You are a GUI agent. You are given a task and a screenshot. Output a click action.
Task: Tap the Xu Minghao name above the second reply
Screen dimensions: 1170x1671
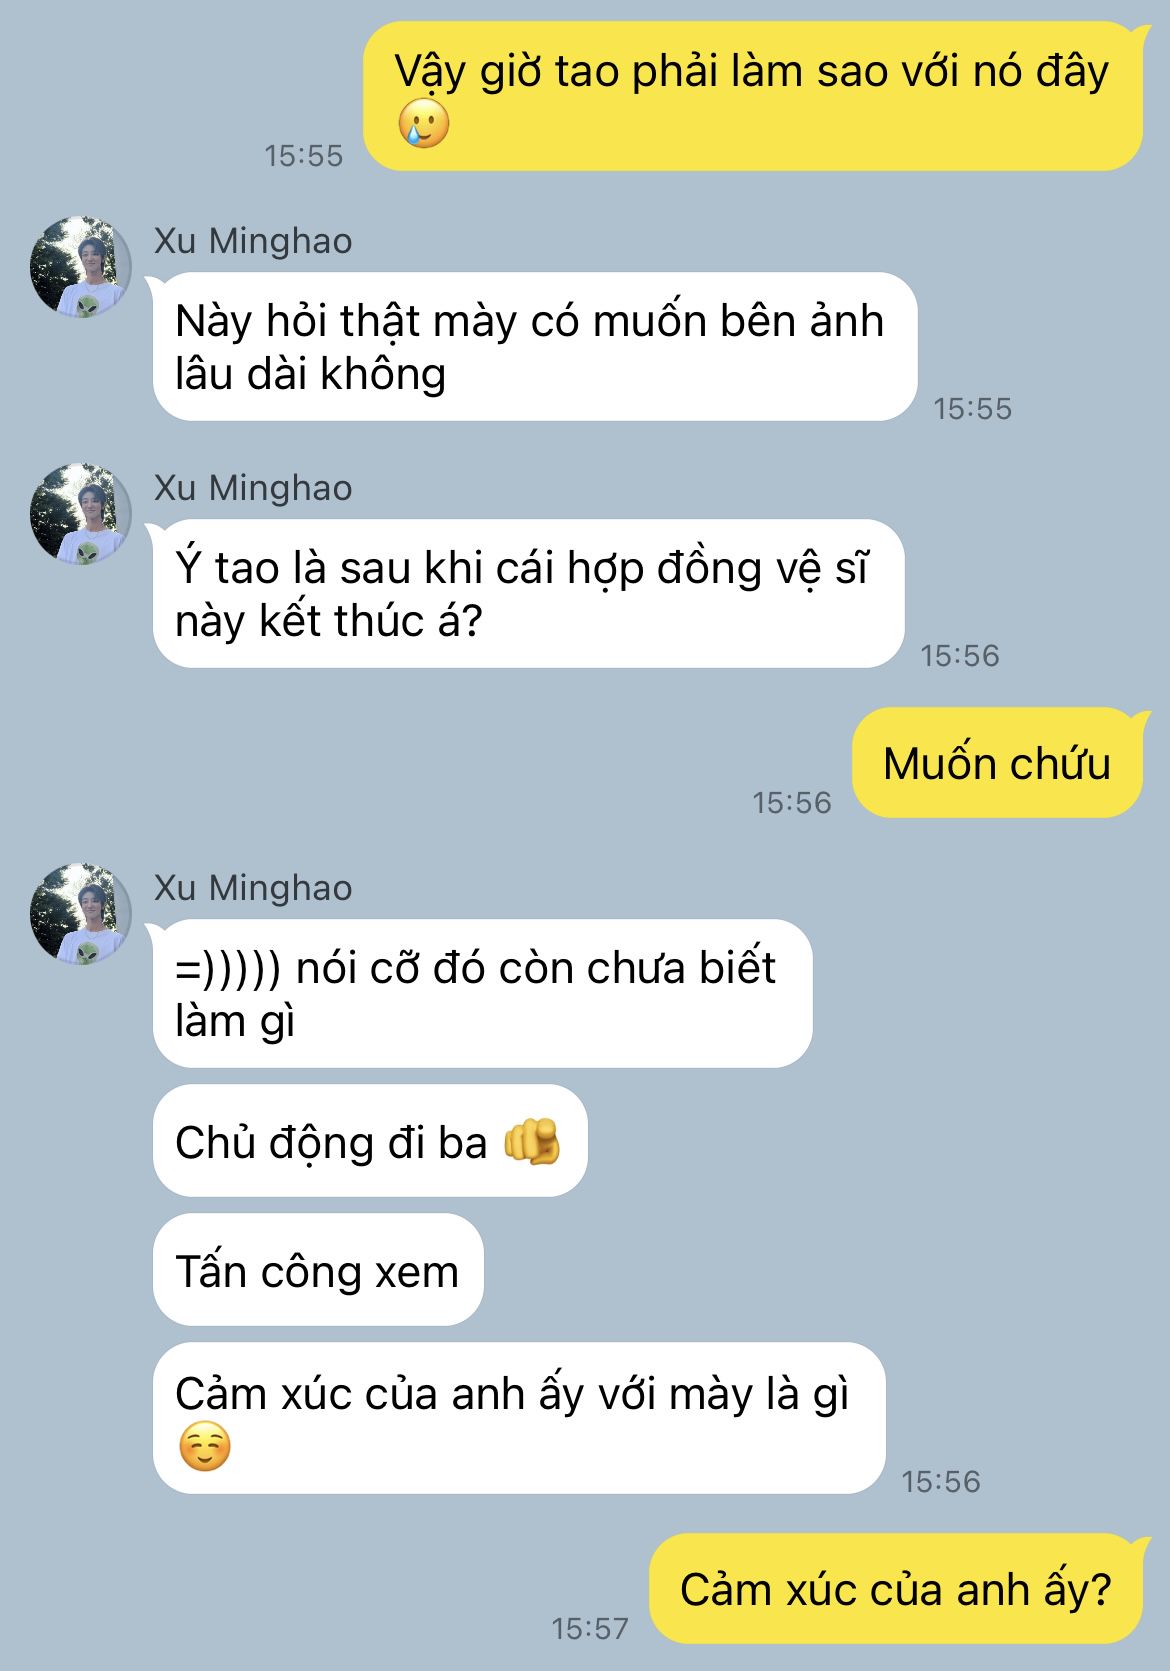coord(253,488)
